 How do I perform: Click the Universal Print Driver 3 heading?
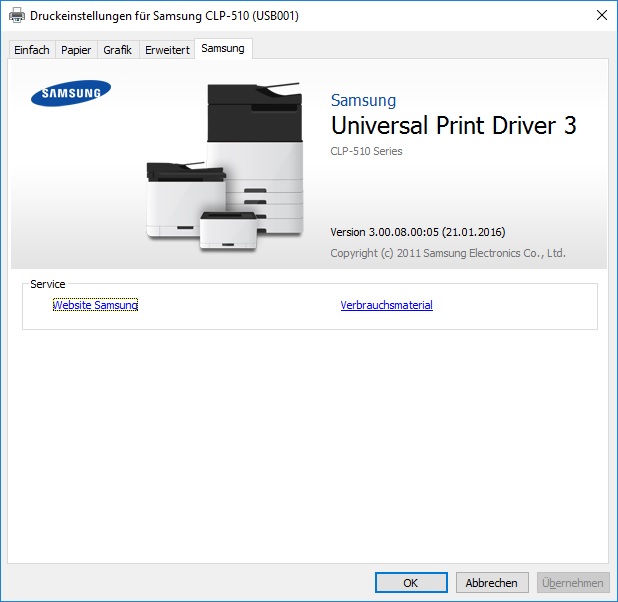point(454,125)
